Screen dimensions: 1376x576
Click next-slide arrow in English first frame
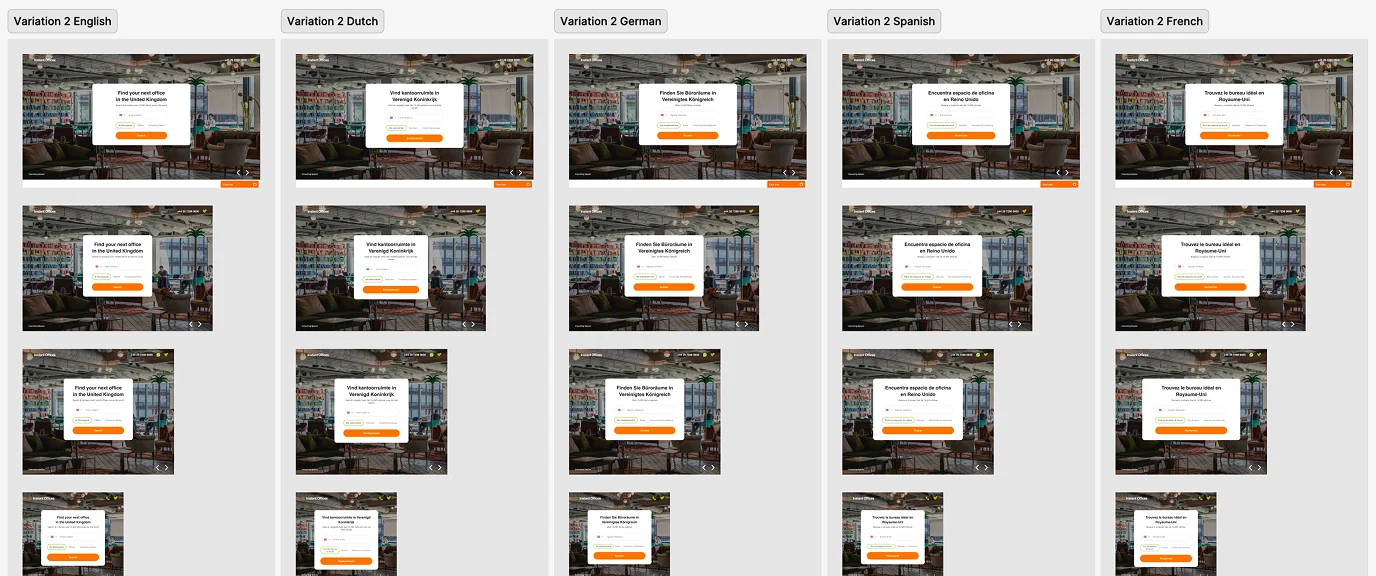tap(247, 173)
